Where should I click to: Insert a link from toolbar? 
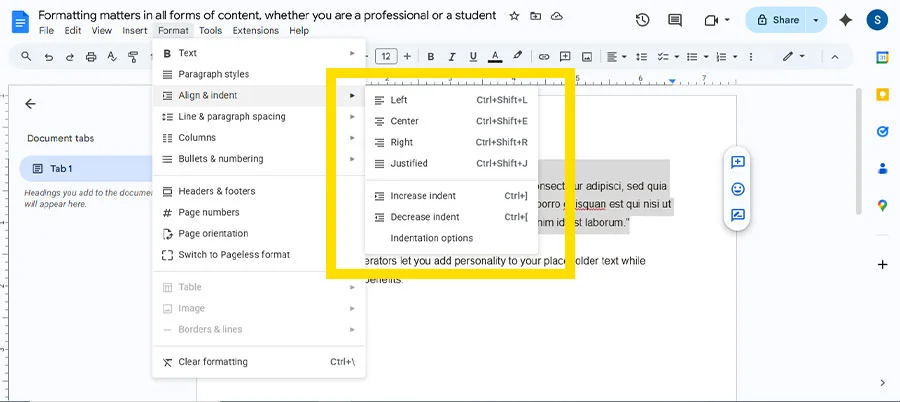click(x=544, y=56)
